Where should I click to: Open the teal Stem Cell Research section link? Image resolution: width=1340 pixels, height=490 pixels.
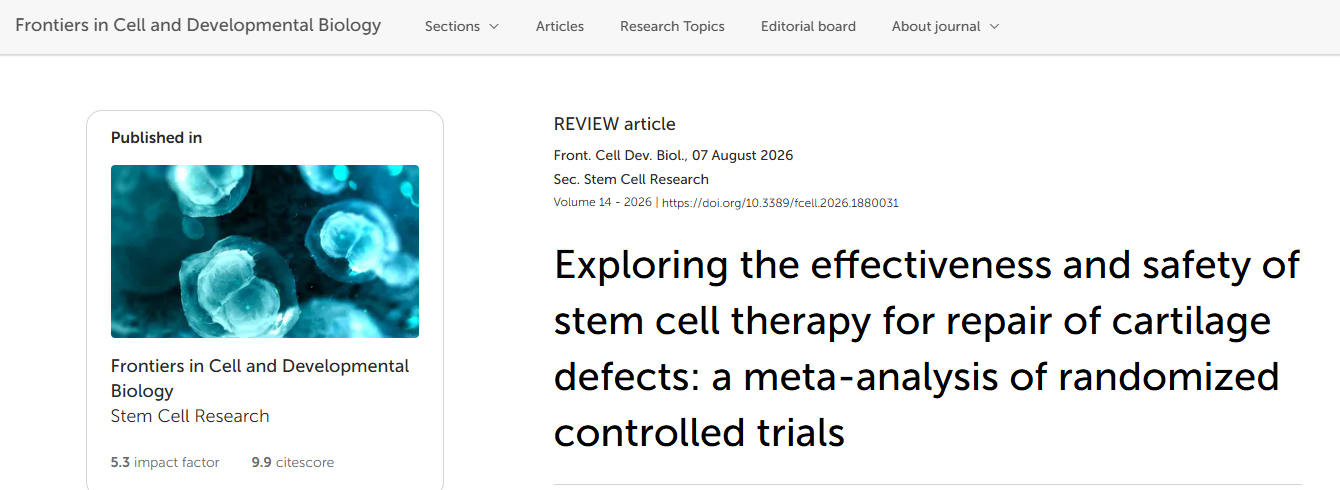click(x=190, y=416)
